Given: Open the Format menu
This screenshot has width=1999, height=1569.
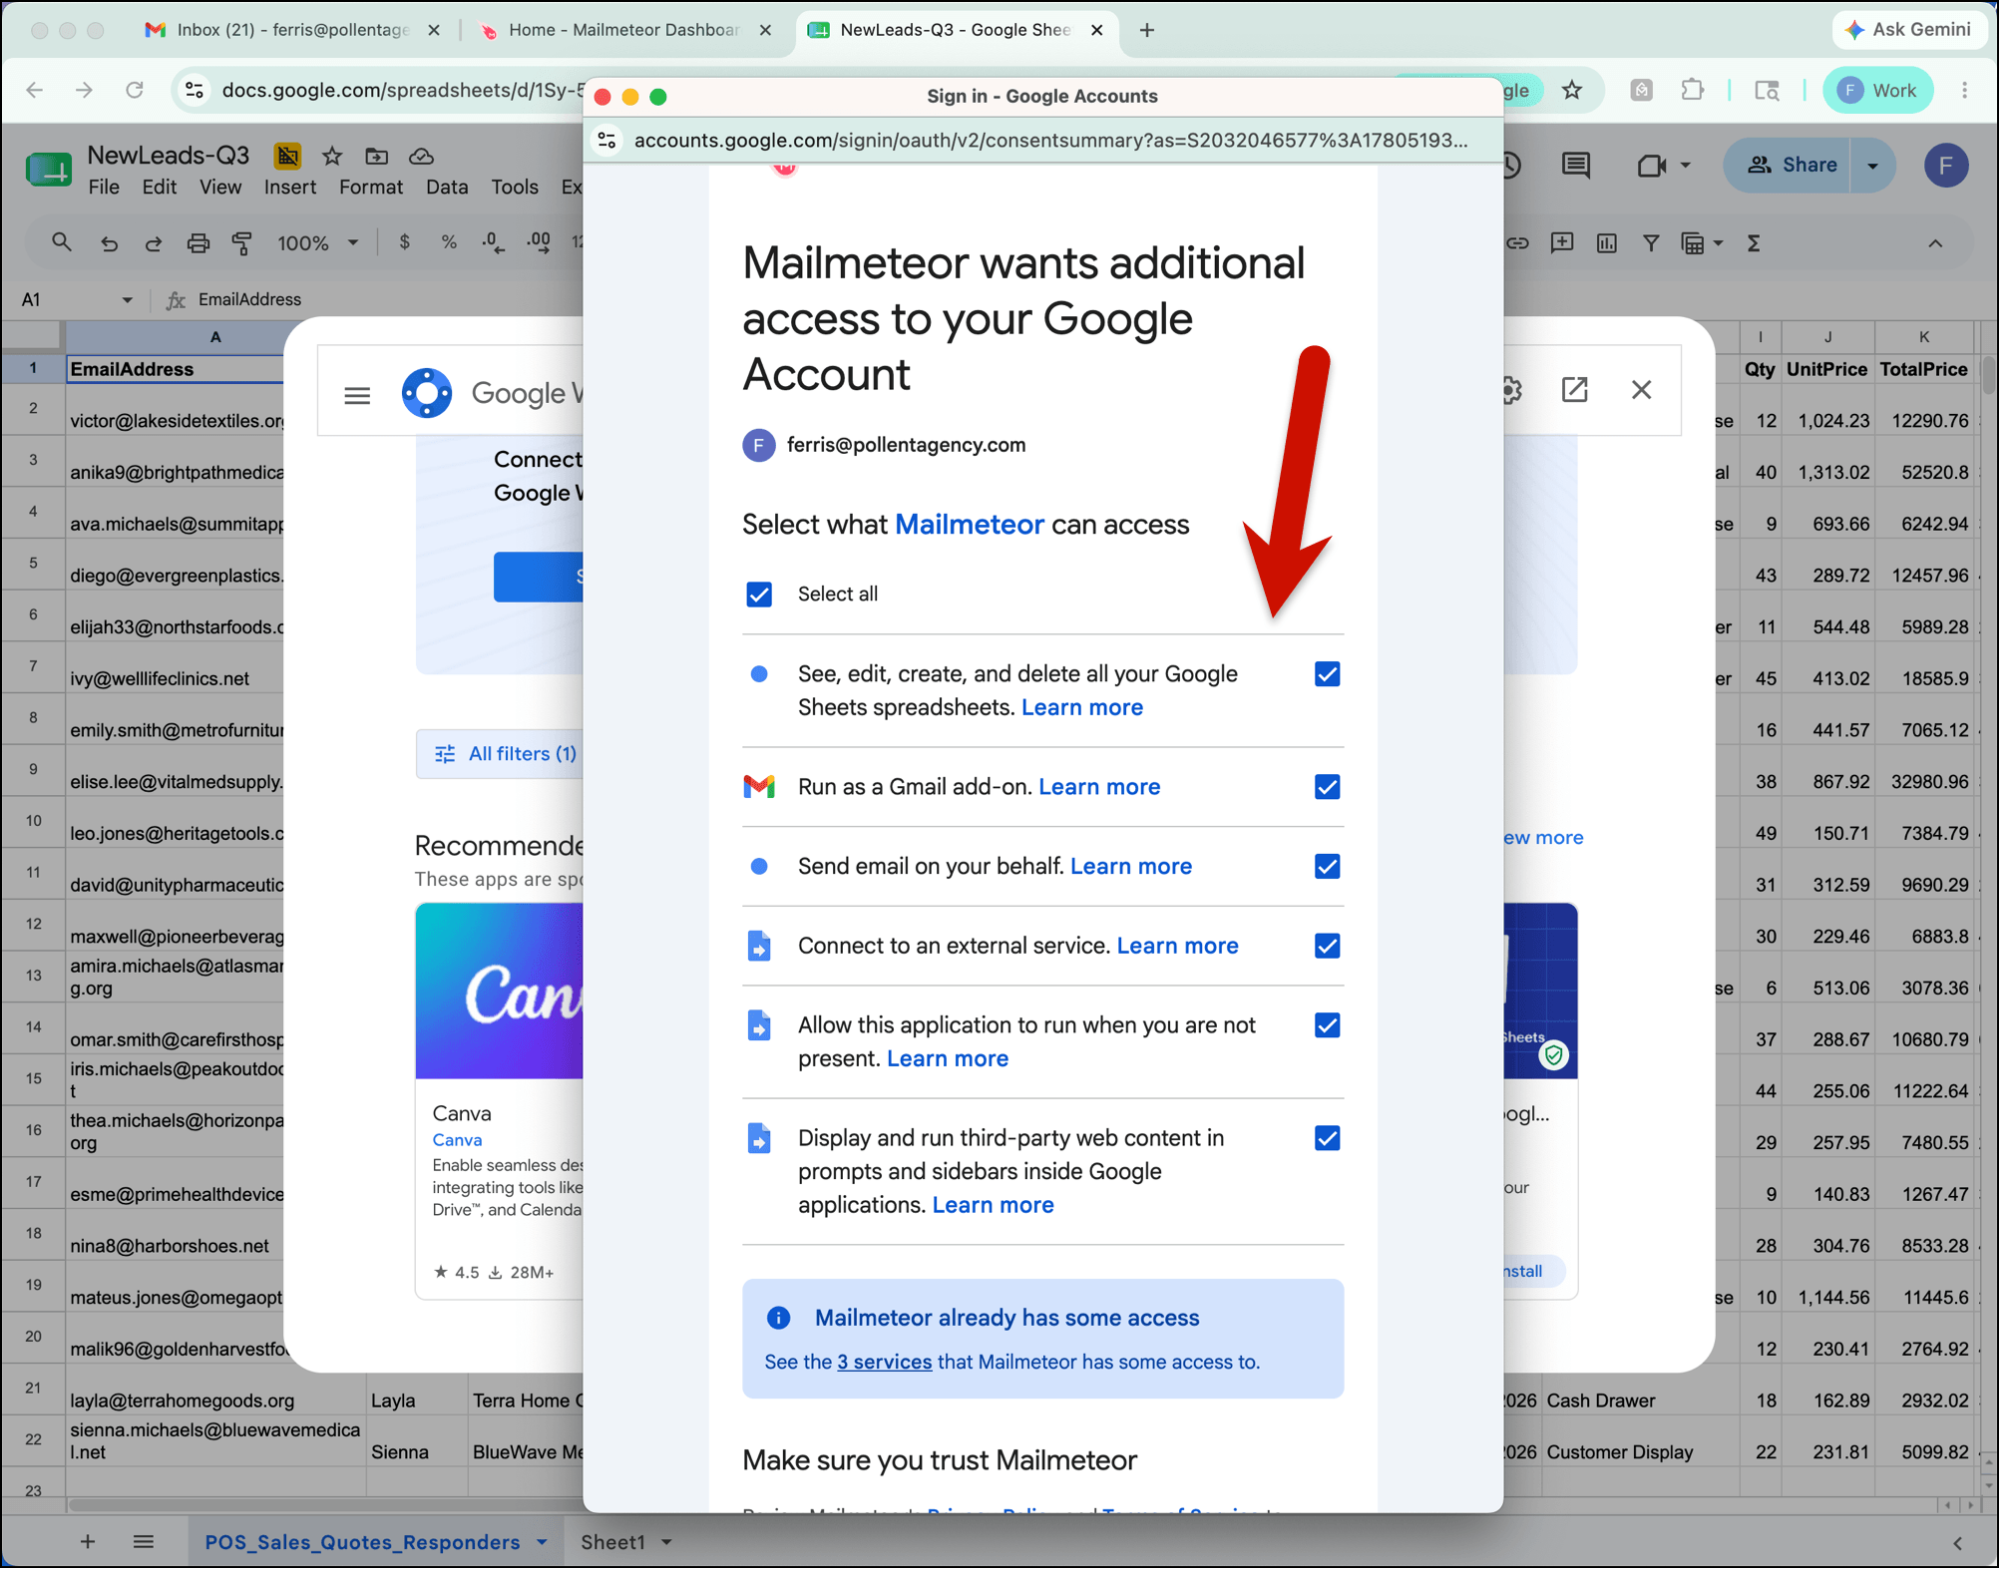Looking at the screenshot, I should tap(371, 187).
